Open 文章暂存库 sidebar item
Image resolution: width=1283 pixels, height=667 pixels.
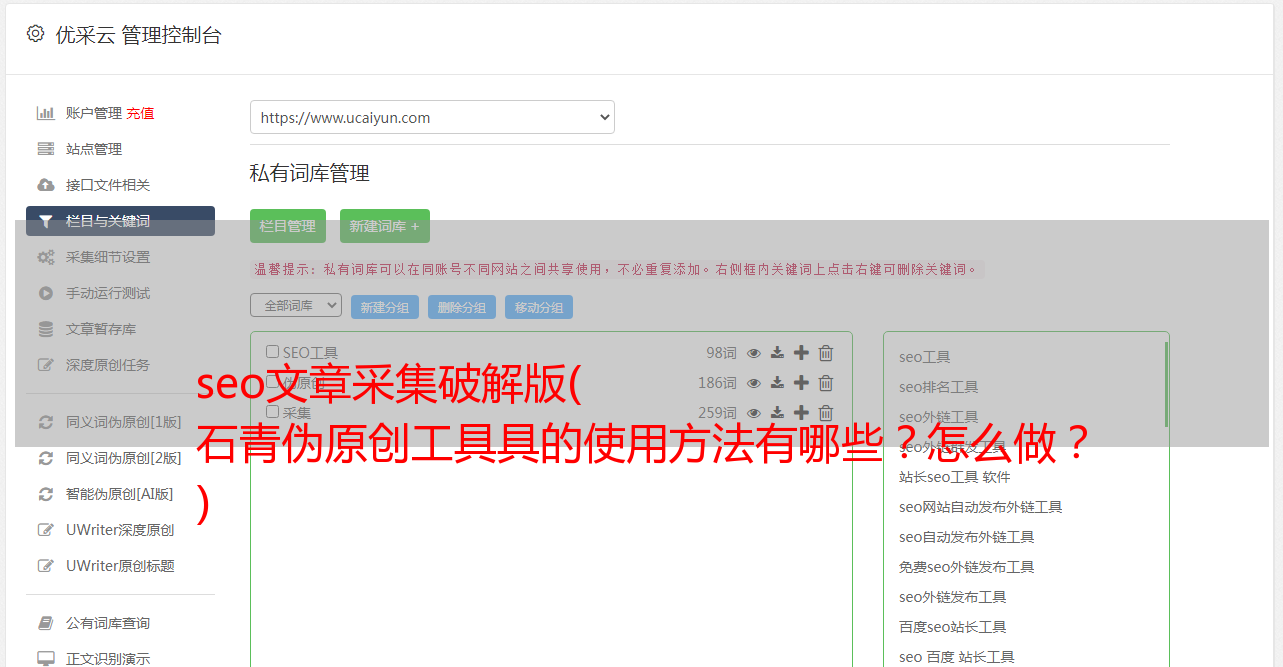(101, 329)
